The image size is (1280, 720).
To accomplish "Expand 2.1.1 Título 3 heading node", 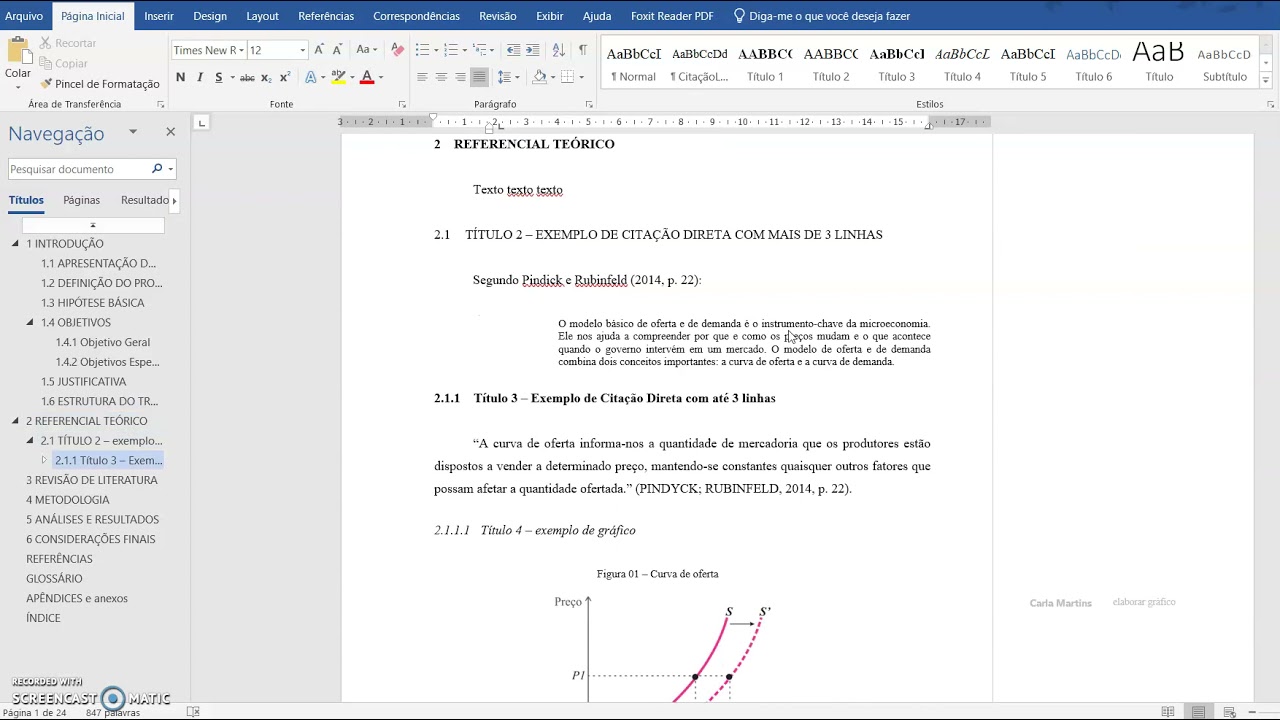I will click(44, 460).
